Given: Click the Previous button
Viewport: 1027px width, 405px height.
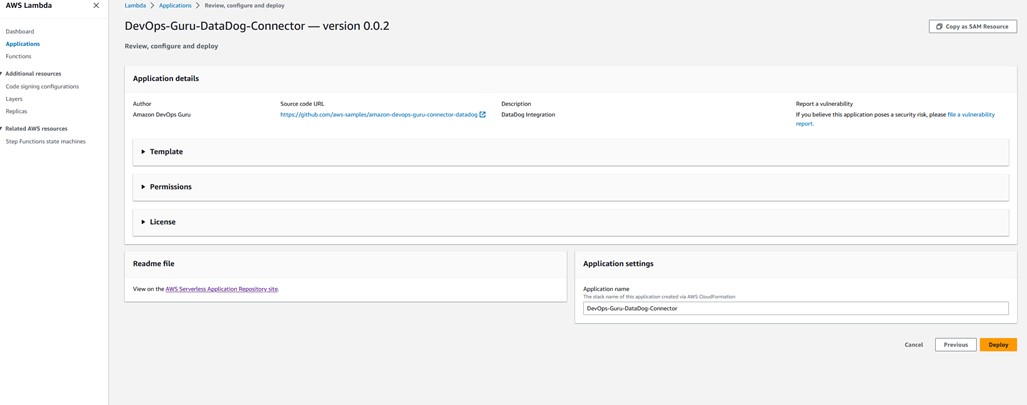Looking at the screenshot, I should [956, 345].
